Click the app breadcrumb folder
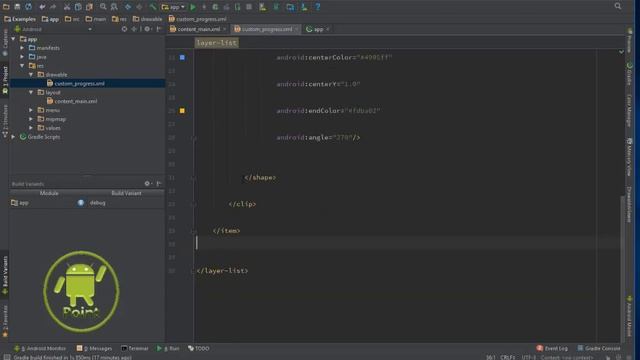 (x=50, y=19)
